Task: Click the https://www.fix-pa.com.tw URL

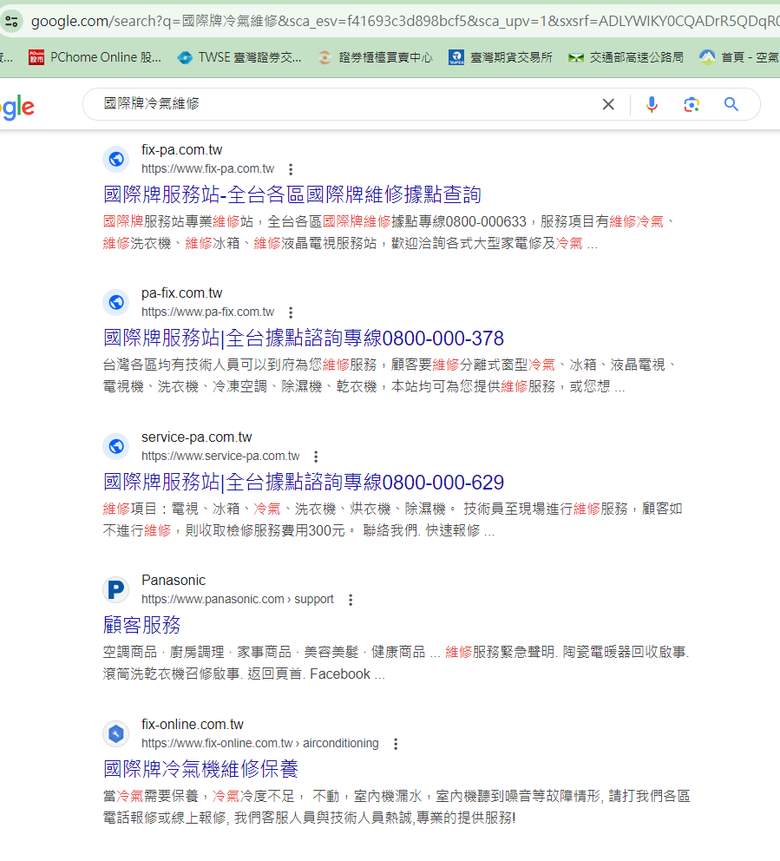Action: (208, 169)
